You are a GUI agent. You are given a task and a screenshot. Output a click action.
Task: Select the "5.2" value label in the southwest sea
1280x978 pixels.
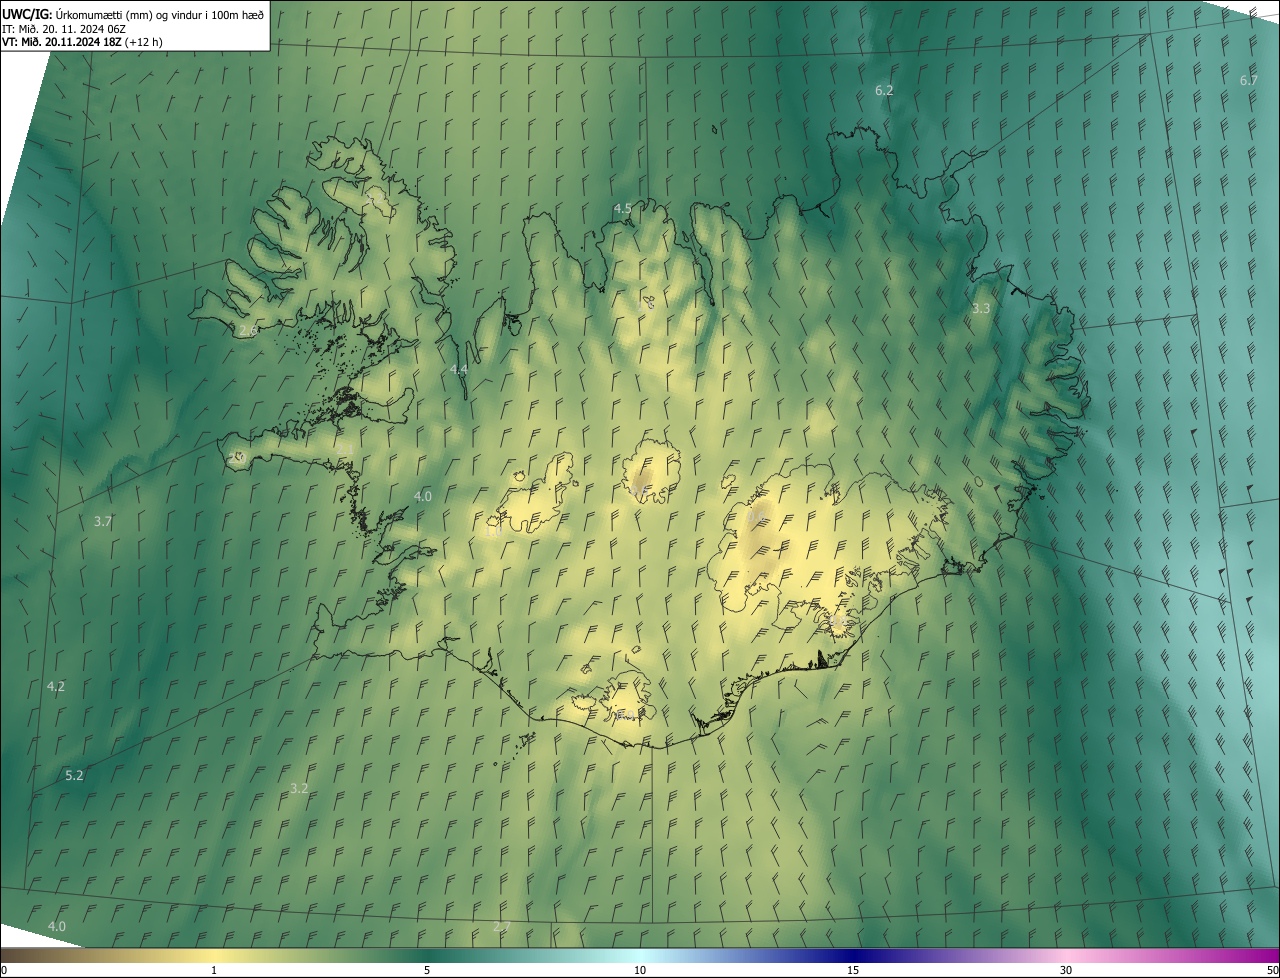point(74,775)
